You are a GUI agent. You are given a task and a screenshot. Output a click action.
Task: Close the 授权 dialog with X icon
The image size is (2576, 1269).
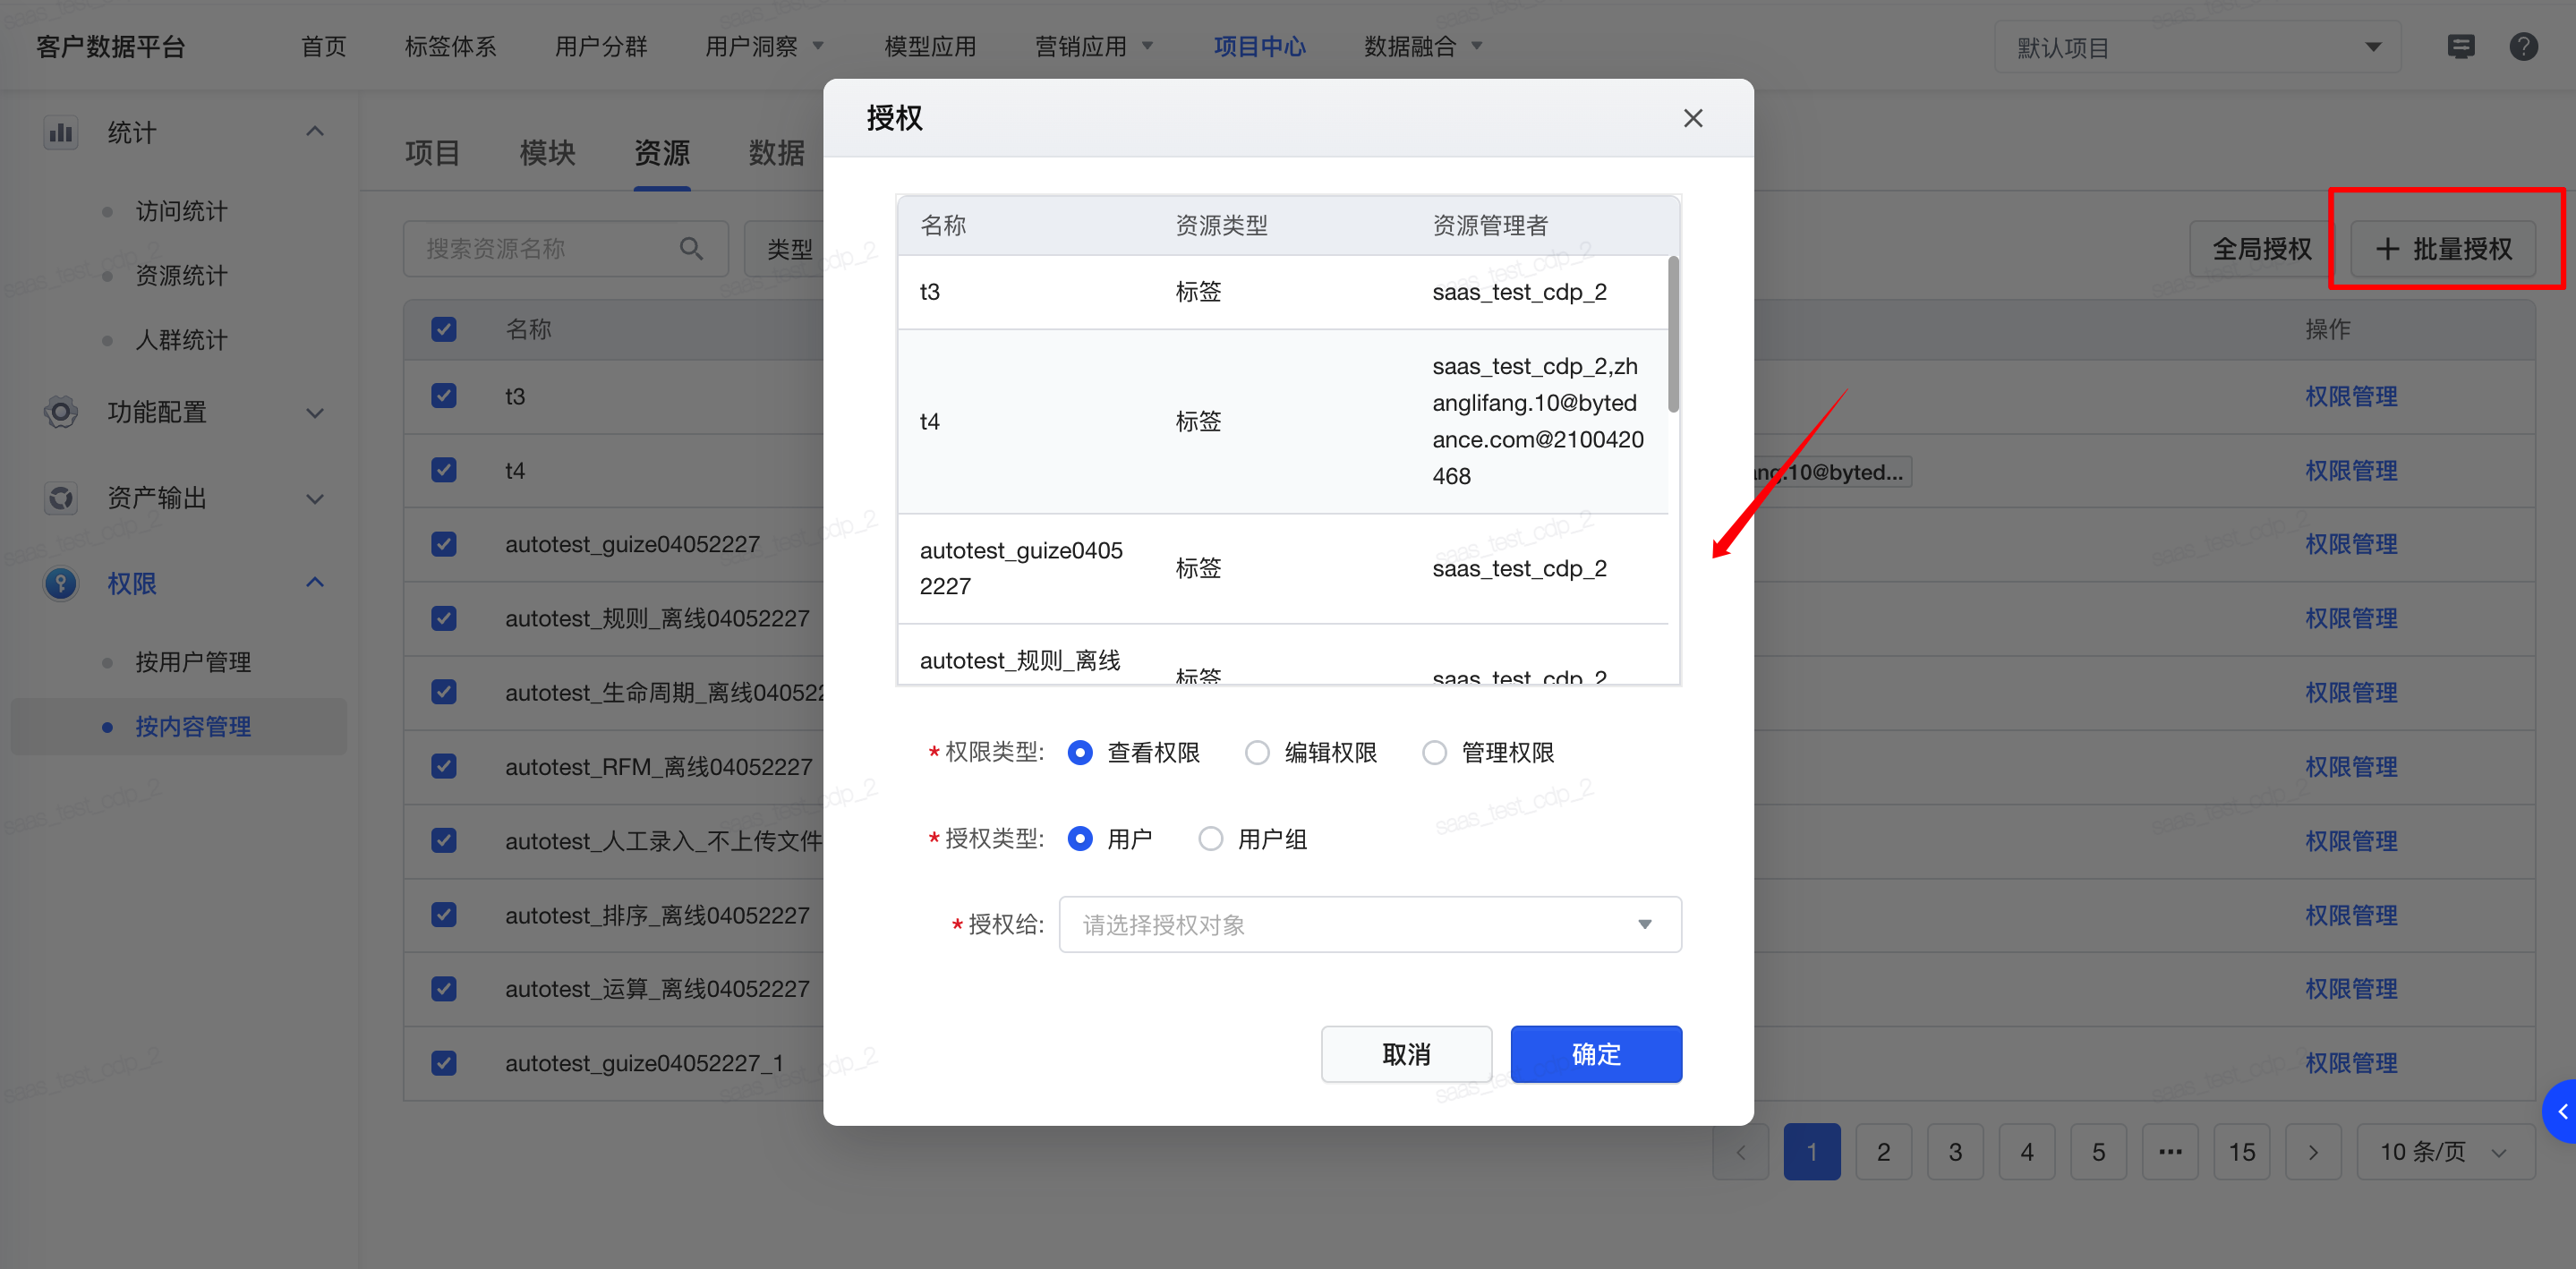[x=1692, y=118]
